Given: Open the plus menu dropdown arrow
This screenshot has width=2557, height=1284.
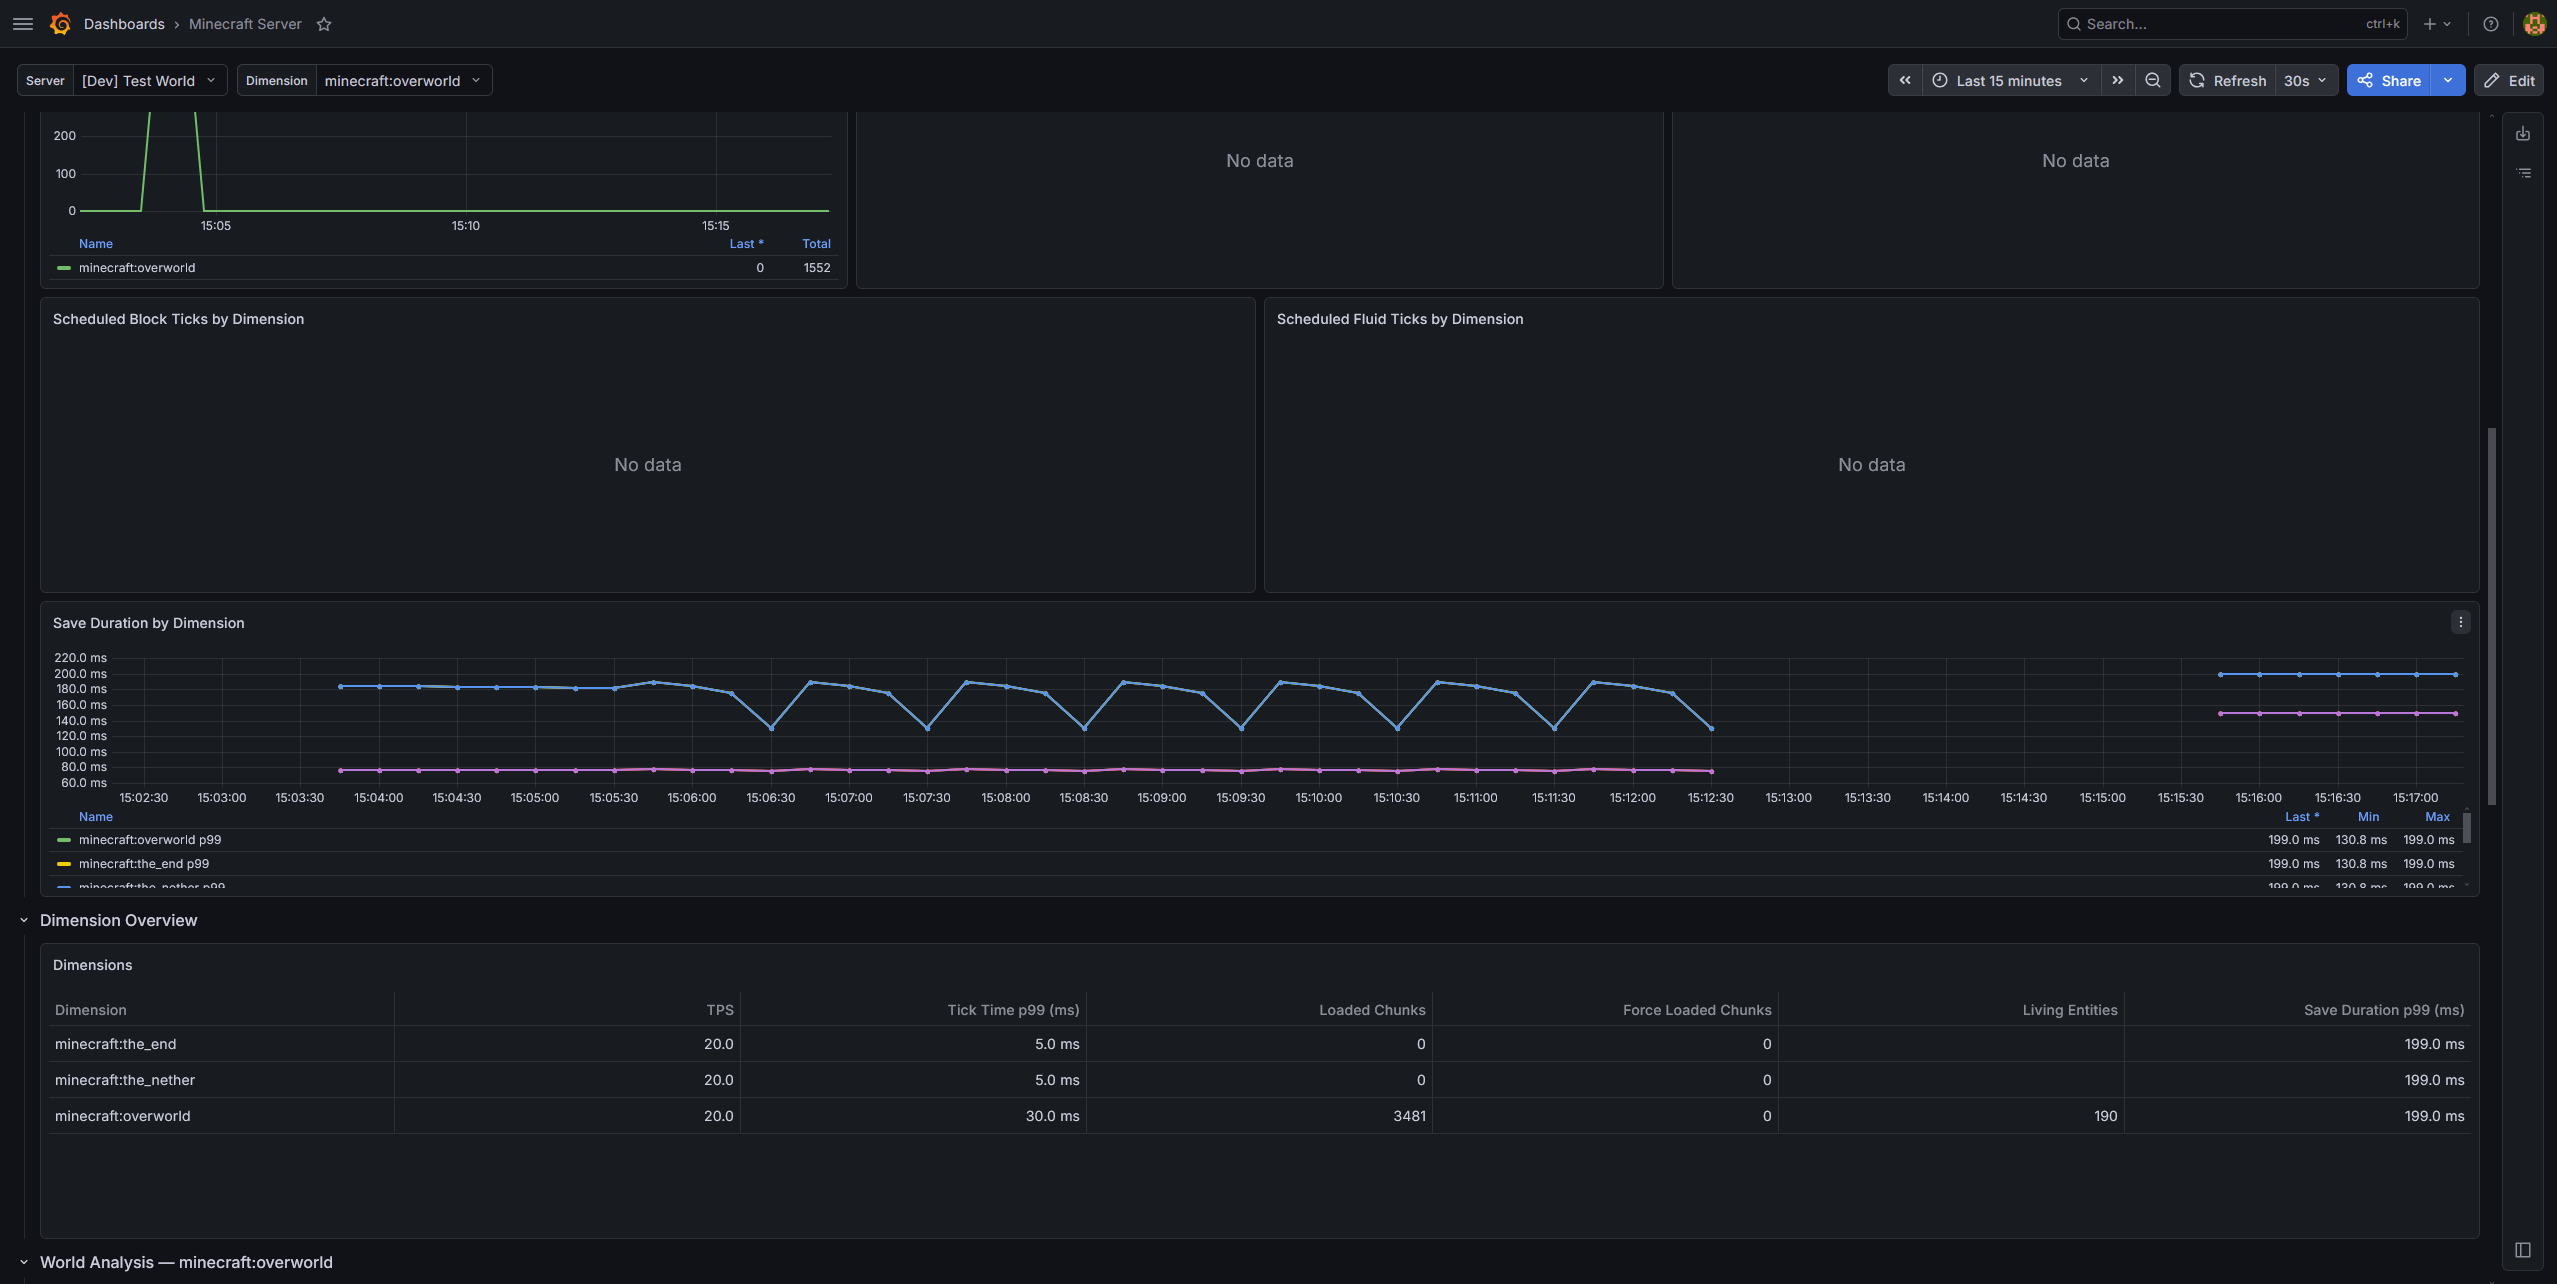Looking at the screenshot, I should 2447,24.
